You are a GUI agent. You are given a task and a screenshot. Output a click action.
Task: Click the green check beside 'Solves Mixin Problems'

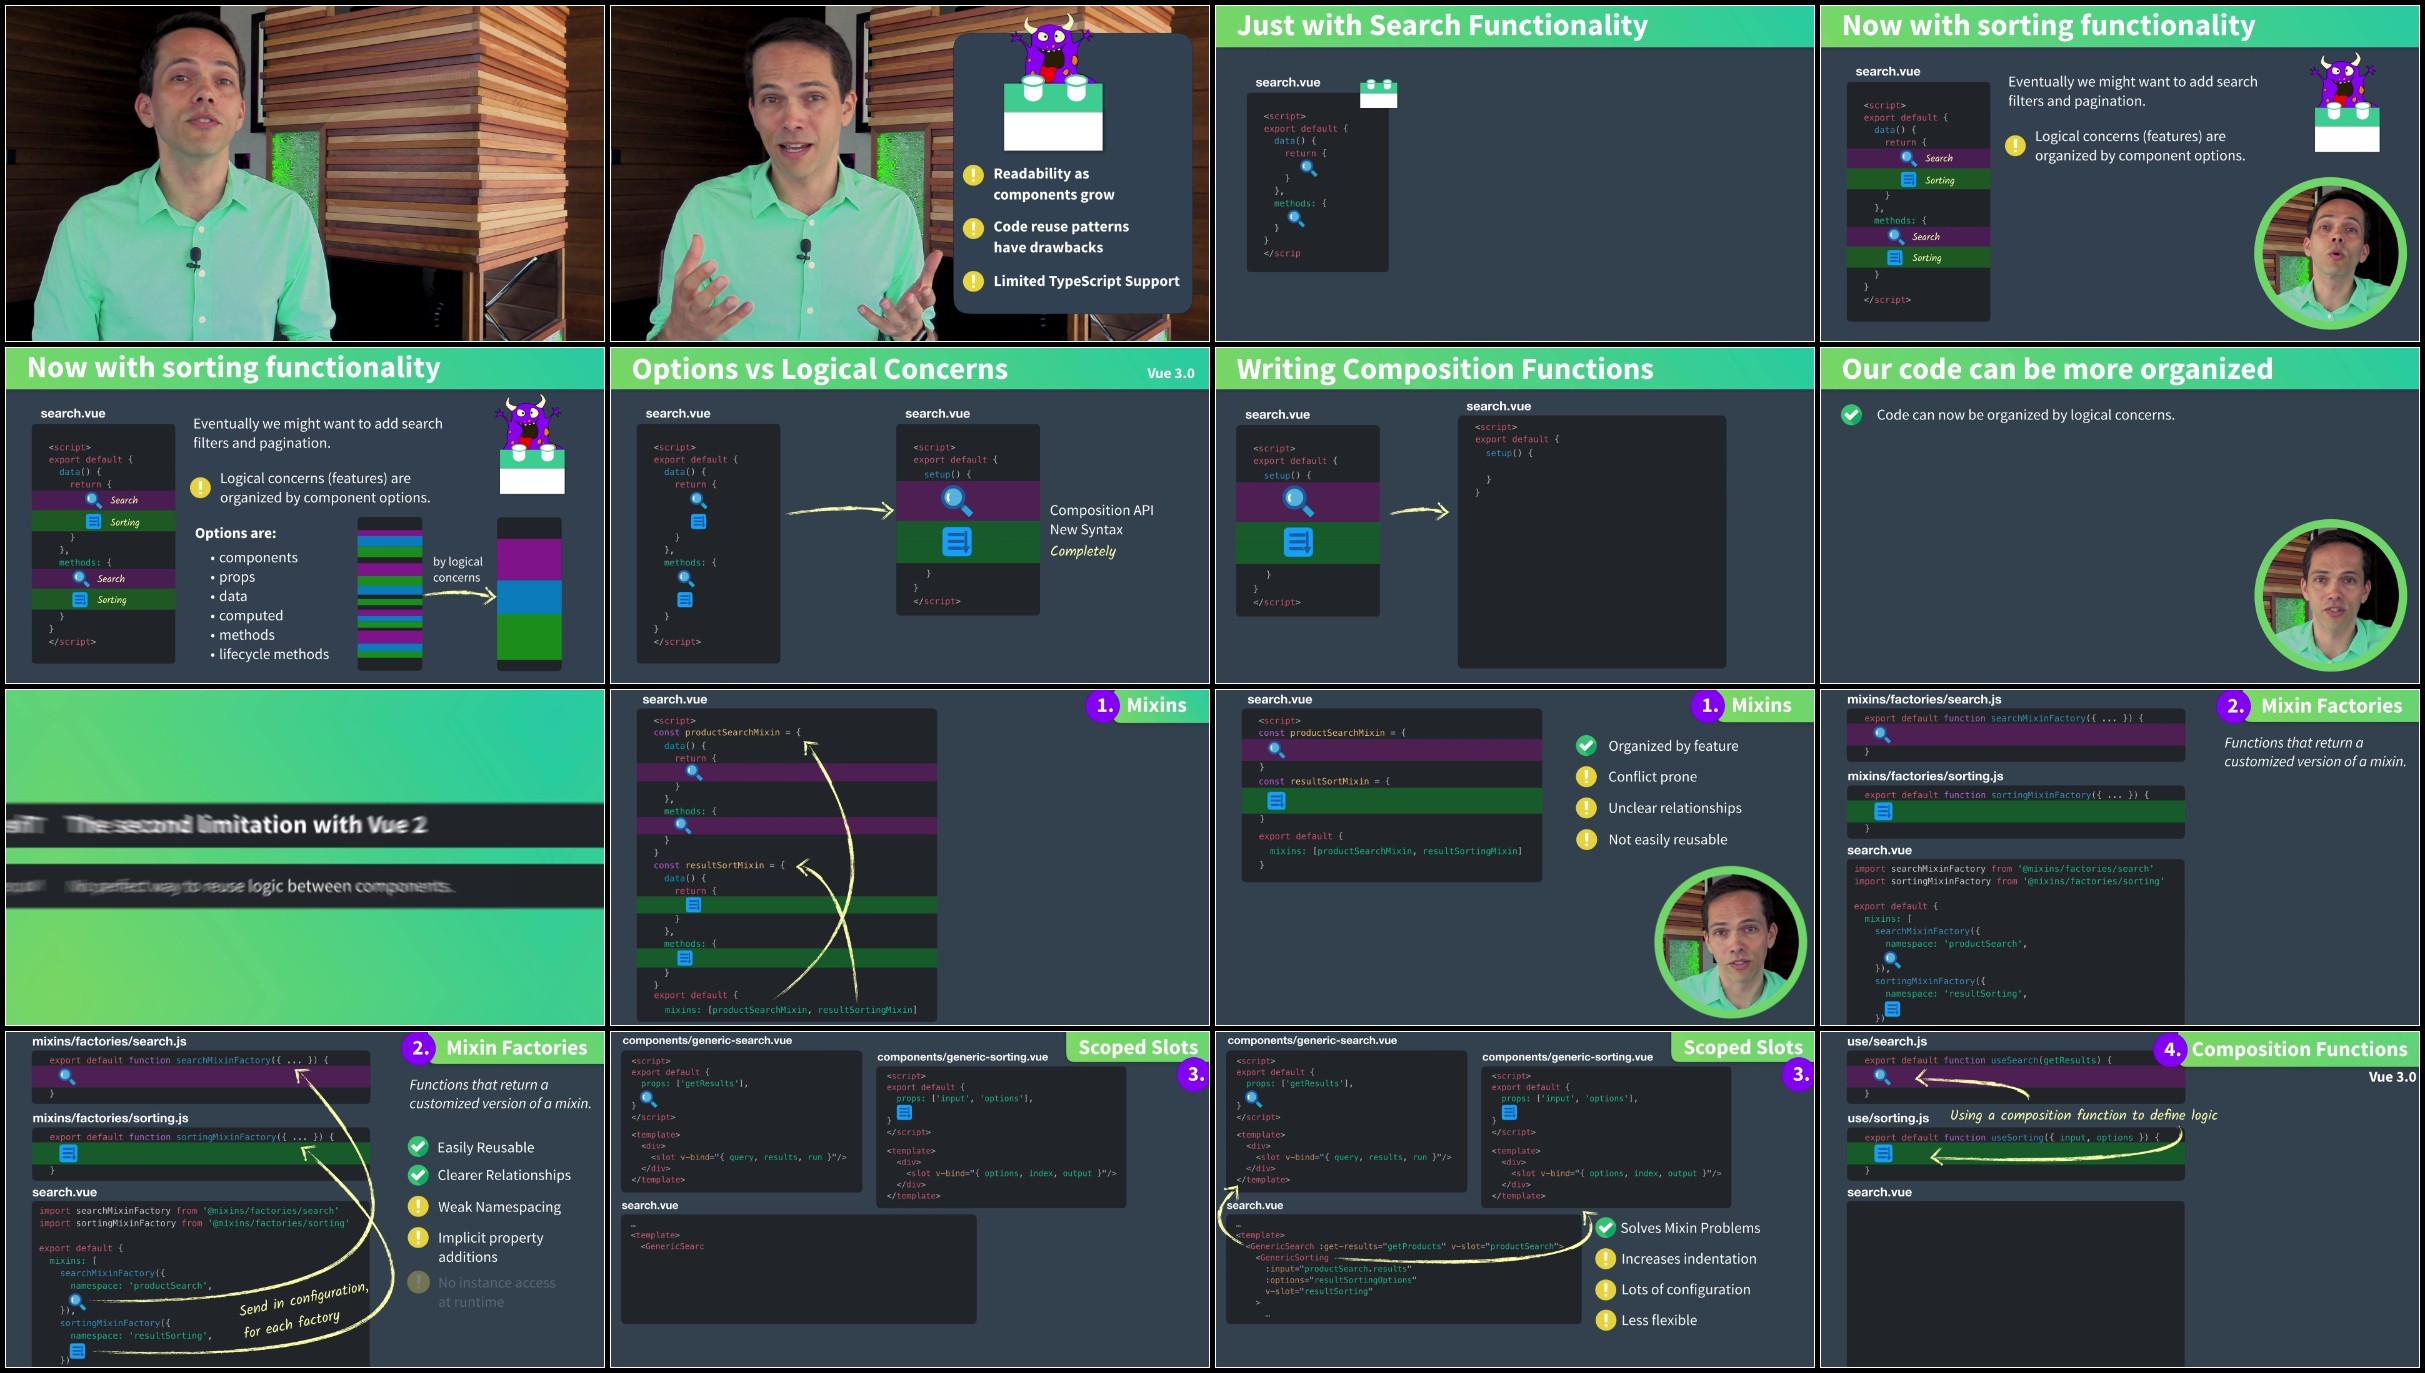[1606, 1228]
